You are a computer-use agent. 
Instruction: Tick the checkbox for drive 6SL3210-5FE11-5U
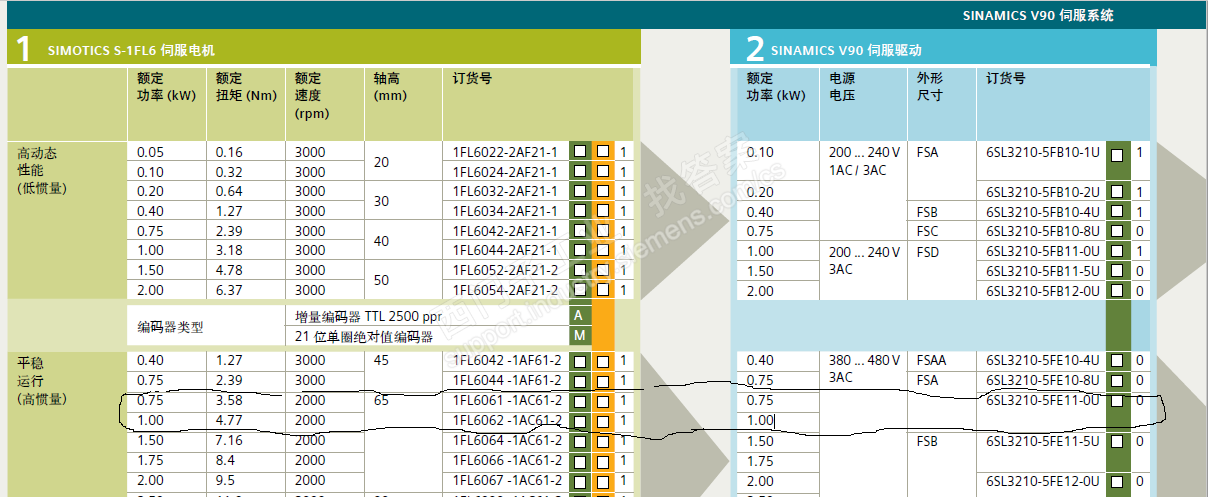1117,441
